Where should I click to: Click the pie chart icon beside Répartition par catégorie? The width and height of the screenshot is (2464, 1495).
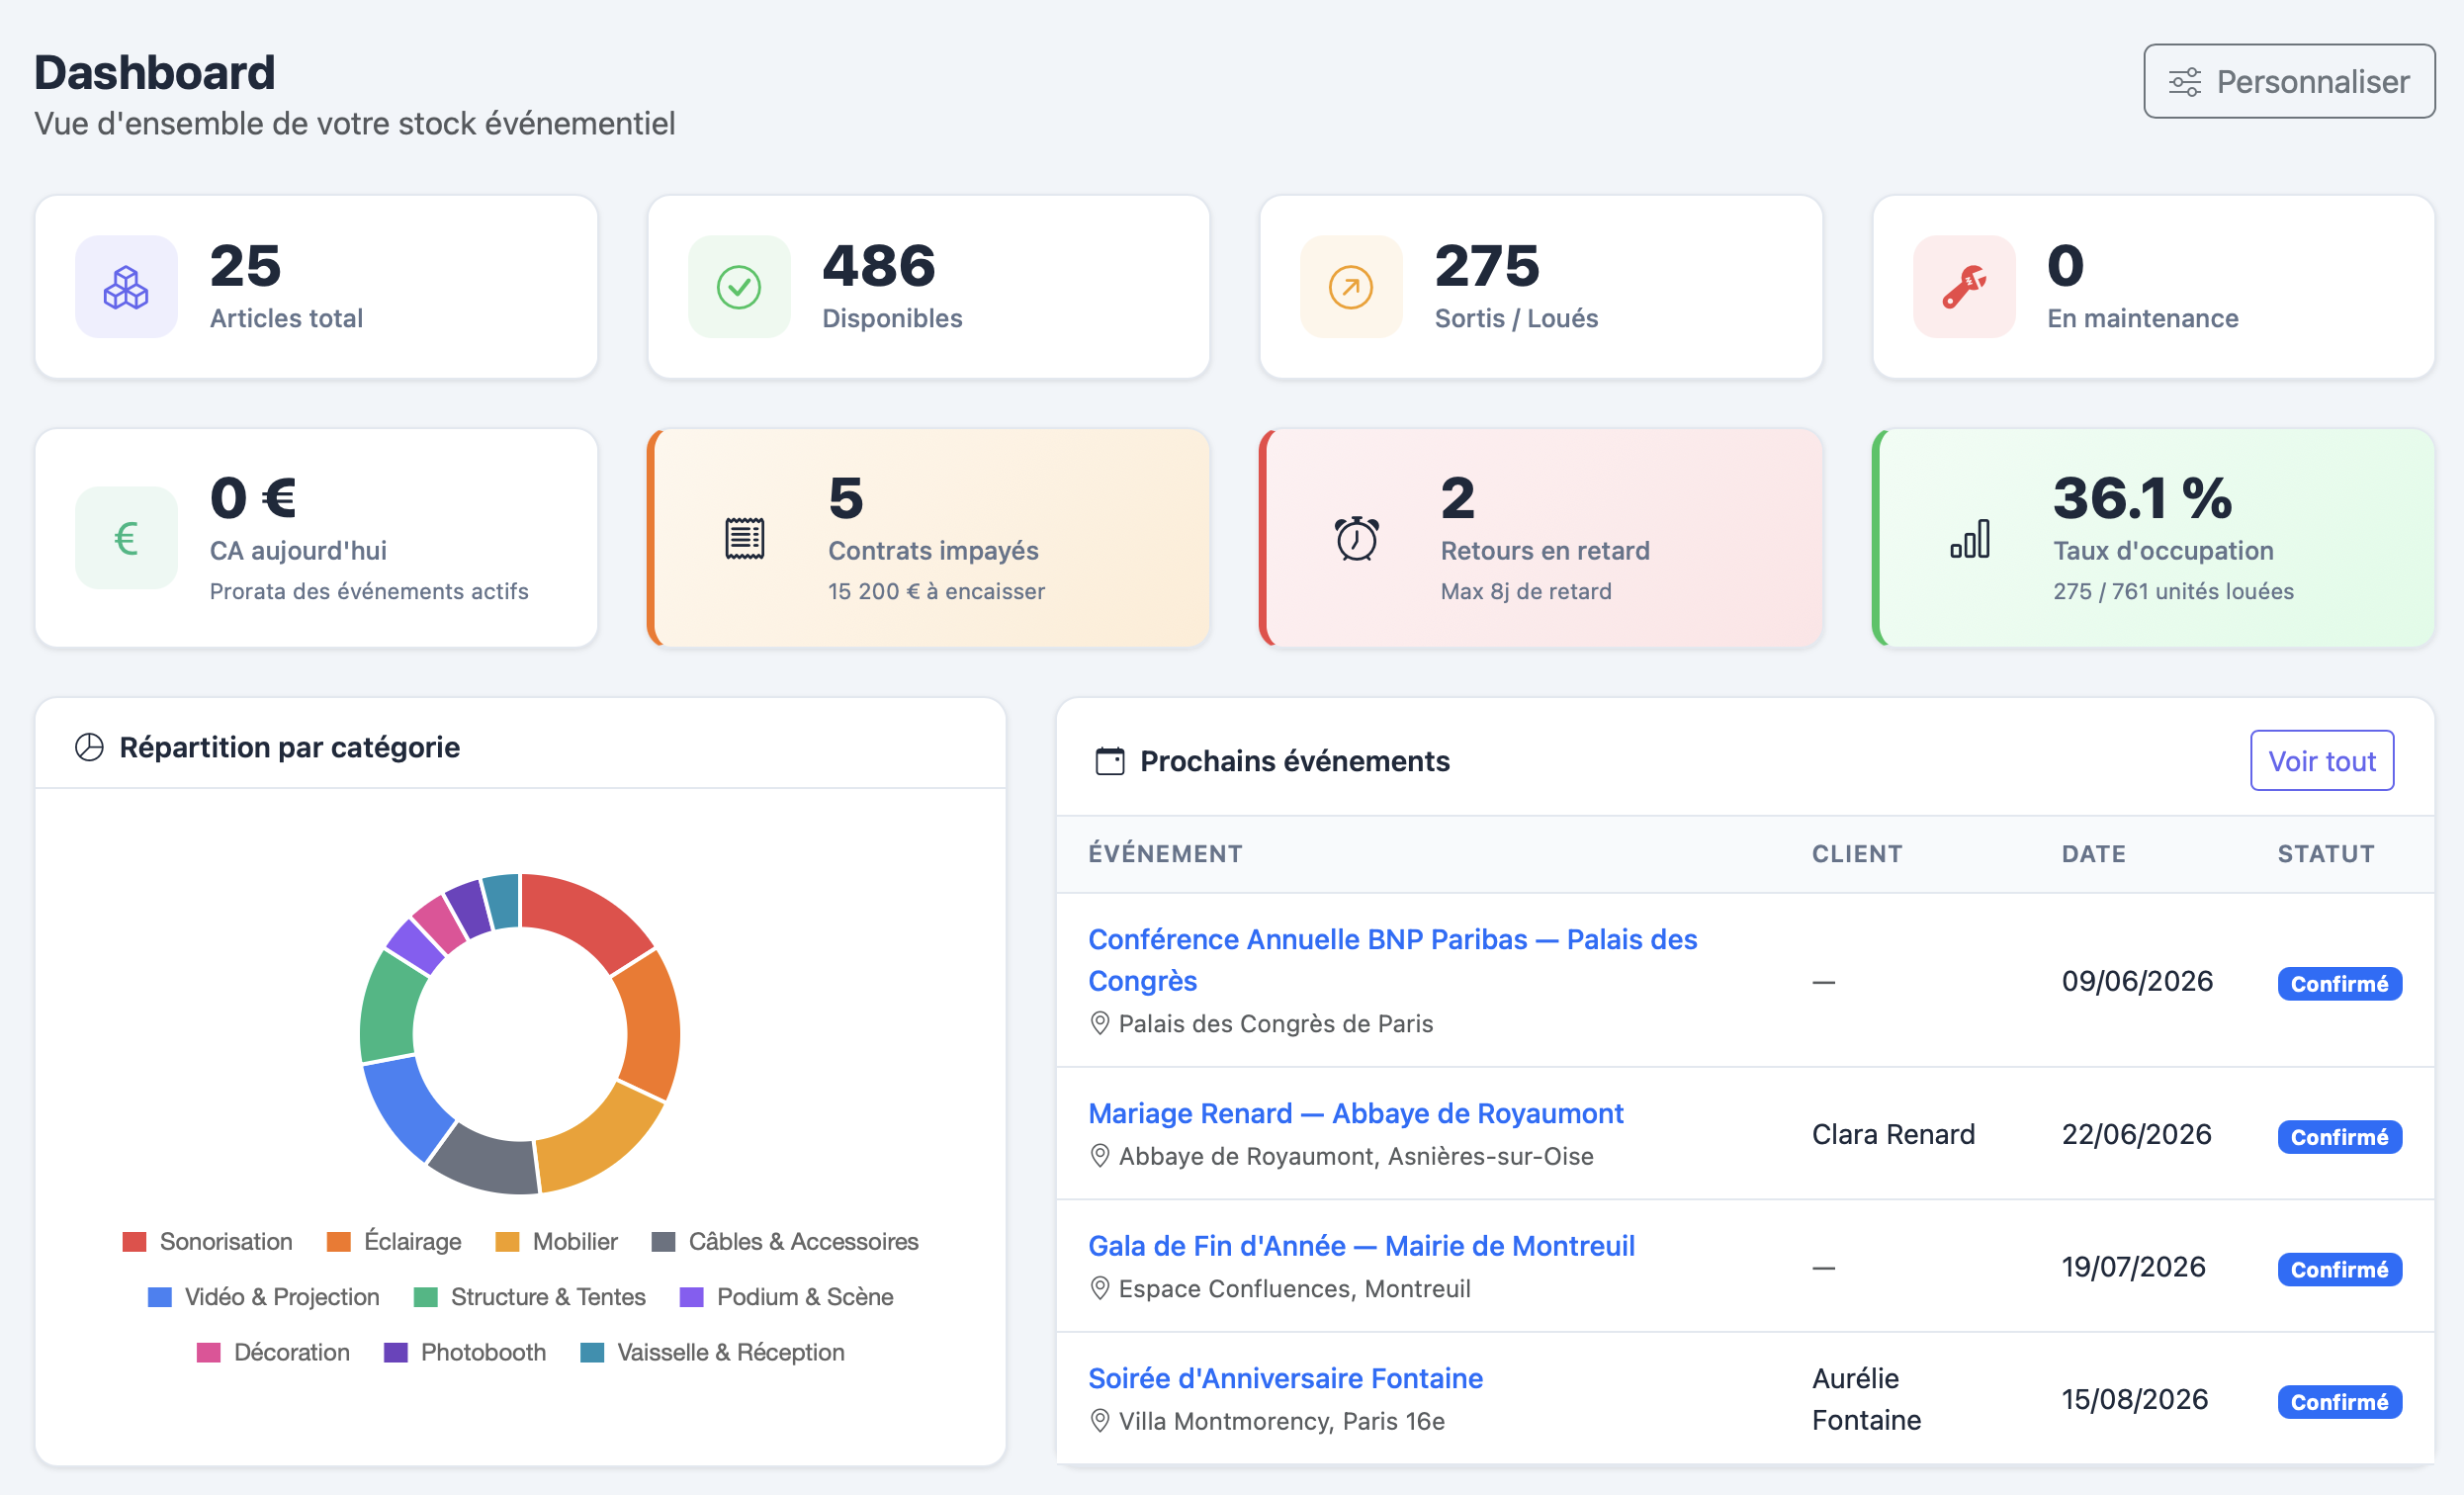tap(89, 747)
